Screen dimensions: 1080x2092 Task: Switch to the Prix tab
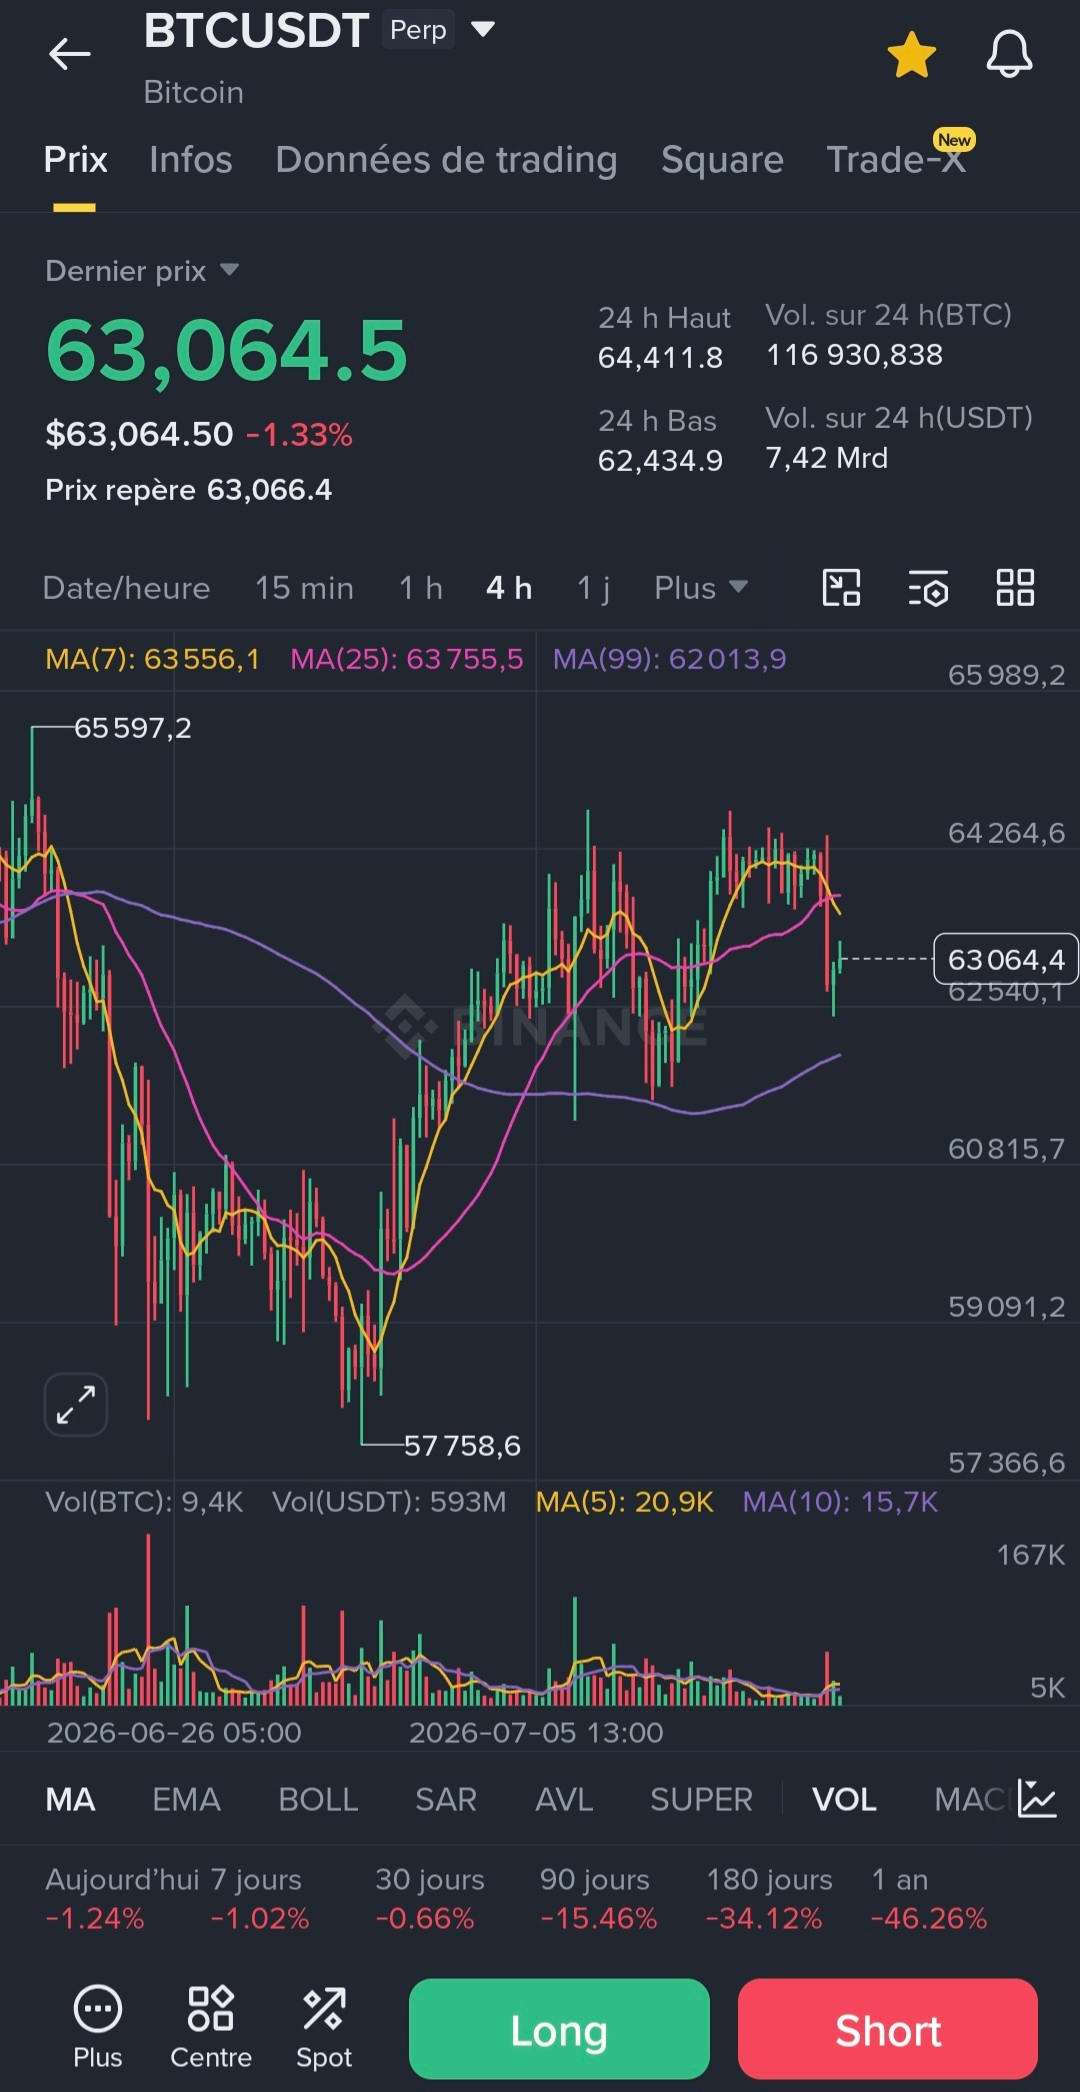coord(75,160)
